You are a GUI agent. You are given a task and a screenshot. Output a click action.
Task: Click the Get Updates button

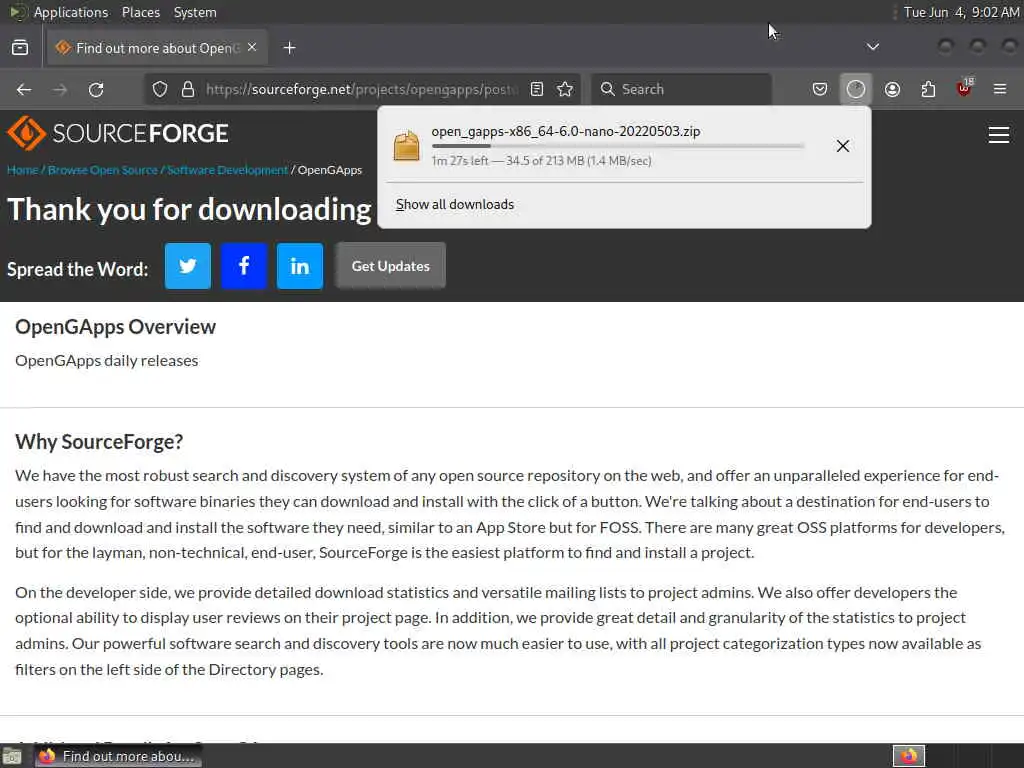tap(391, 266)
